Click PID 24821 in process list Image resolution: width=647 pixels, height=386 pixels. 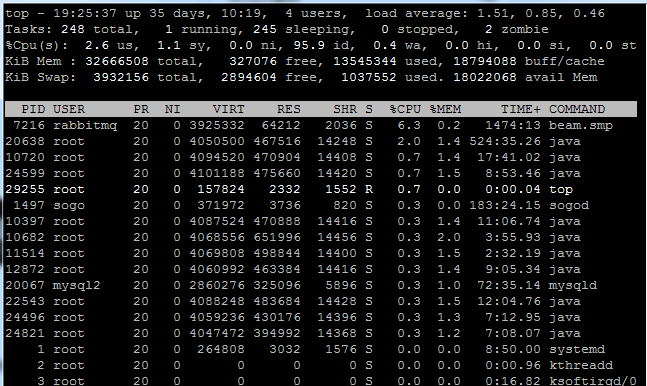pyautogui.click(x=25, y=333)
